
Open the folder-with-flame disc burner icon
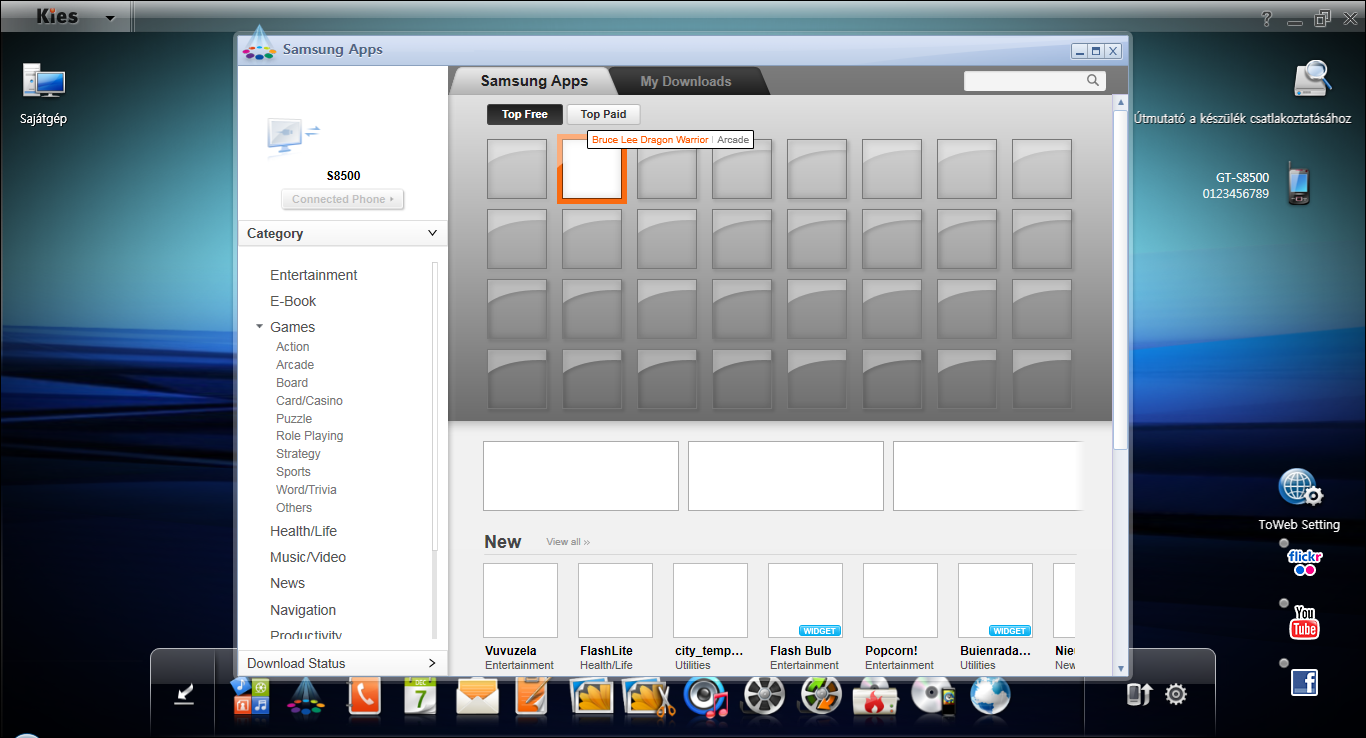tap(877, 697)
